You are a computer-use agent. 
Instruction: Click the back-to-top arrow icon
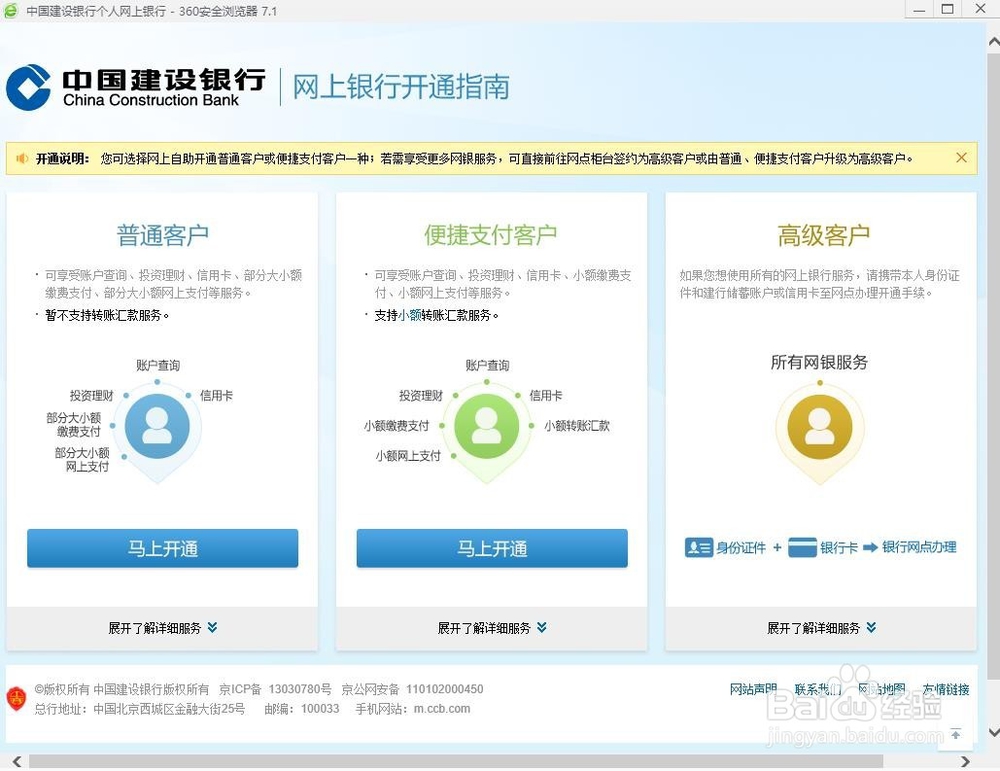pyautogui.click(x=955, y=734)
